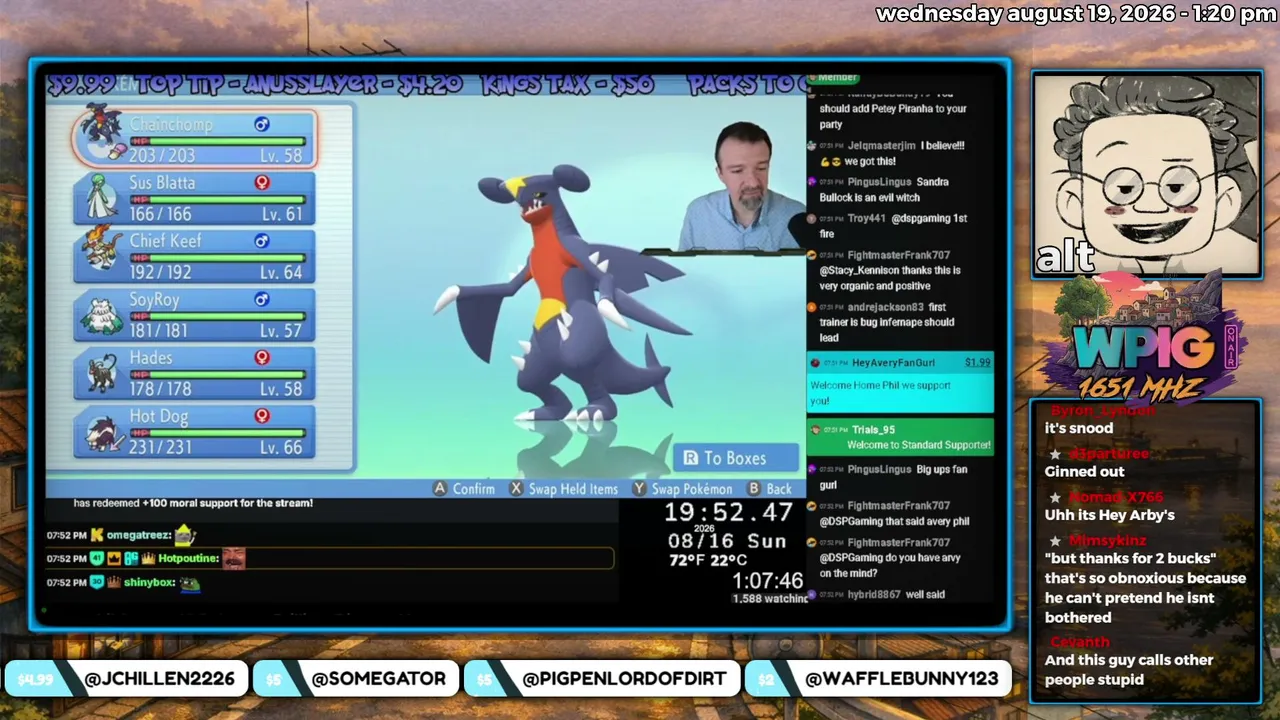
Task: Click the star icon above "Ginned out"
Action: [1055, 454]
